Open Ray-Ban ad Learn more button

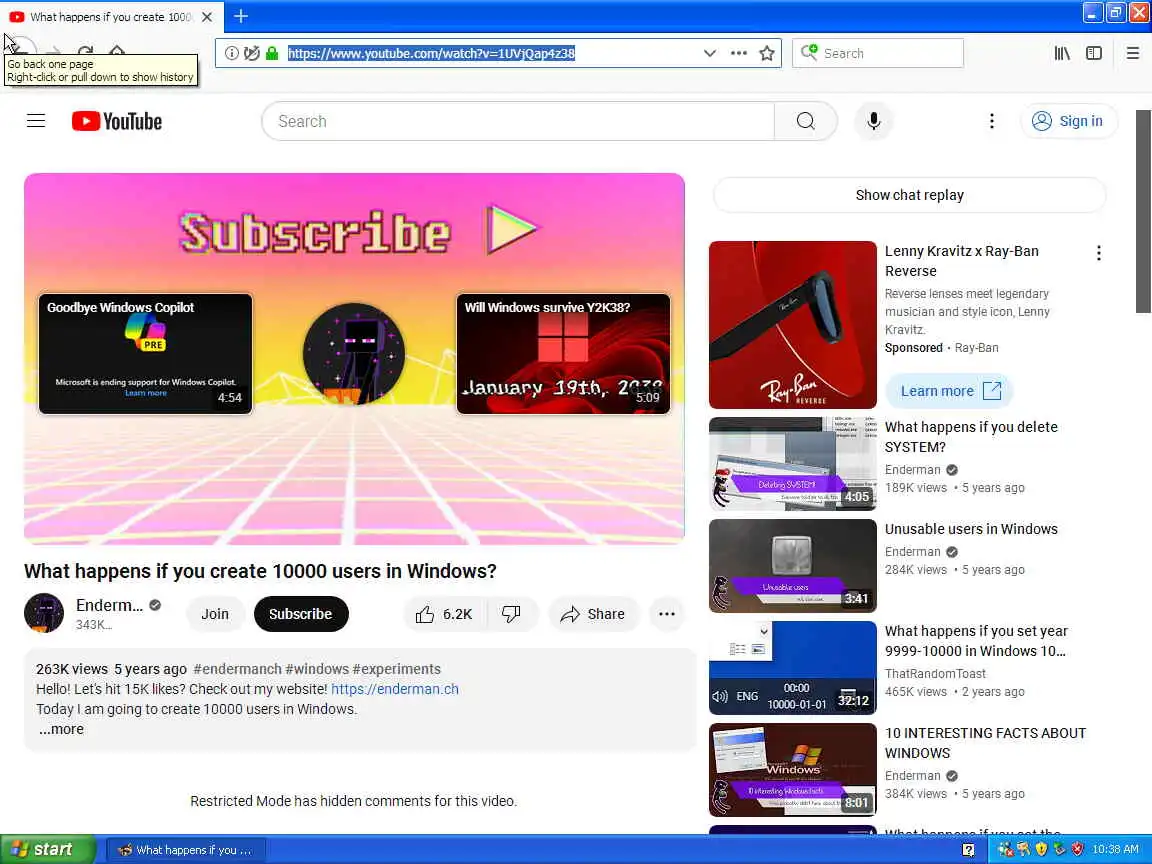point(949,391)
